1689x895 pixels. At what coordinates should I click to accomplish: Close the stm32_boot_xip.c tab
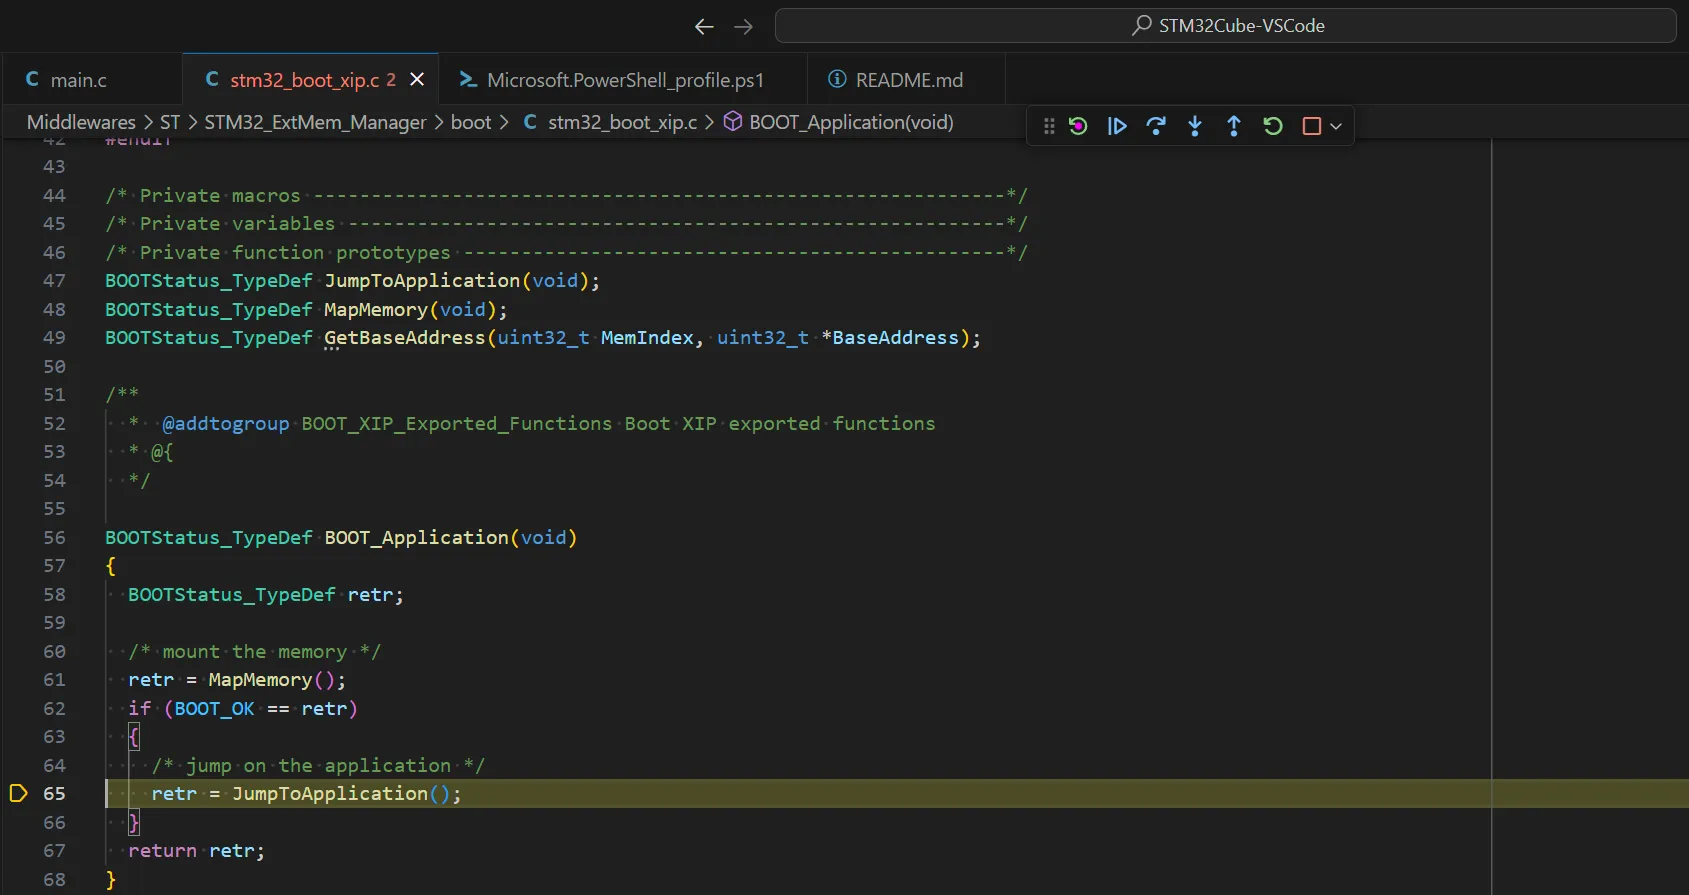click(x=417, y=80)
